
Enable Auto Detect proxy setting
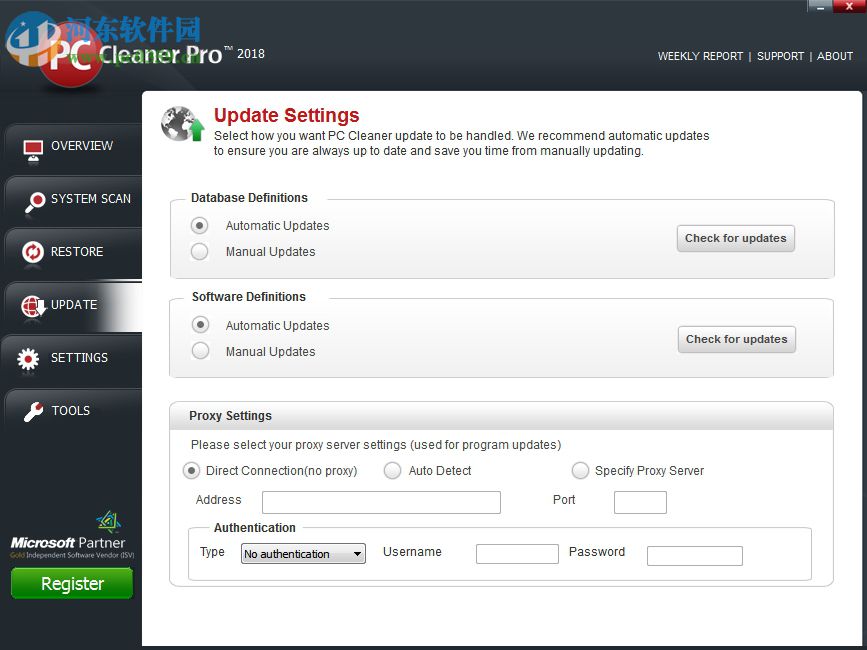click(x=392, y=470)
